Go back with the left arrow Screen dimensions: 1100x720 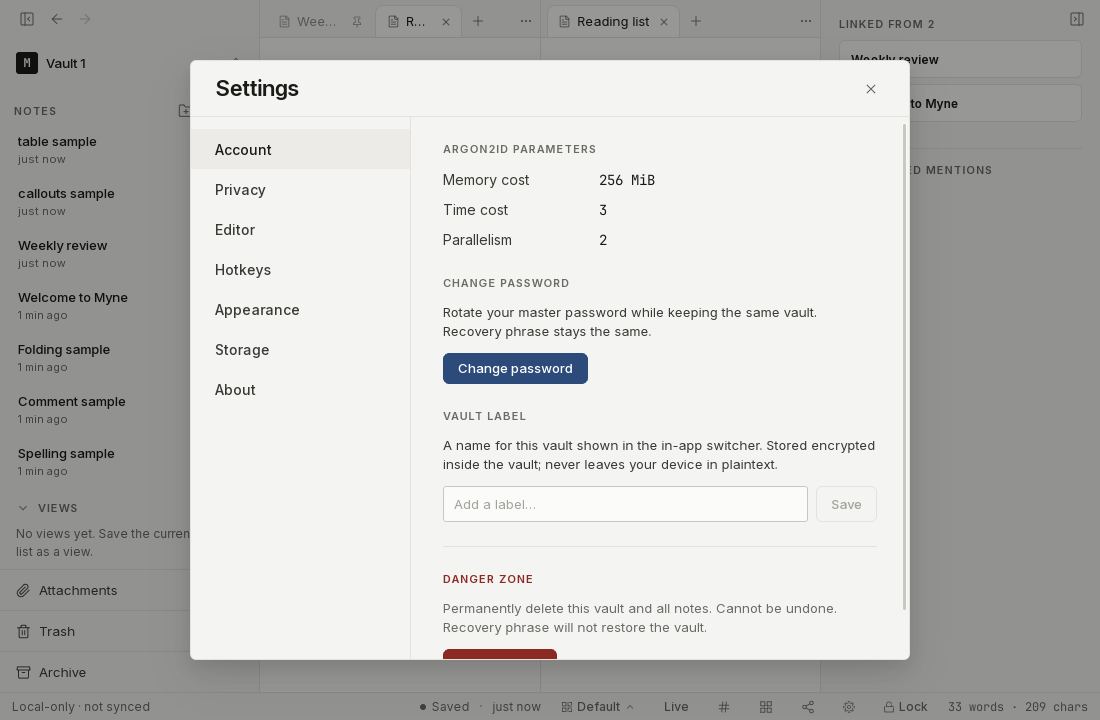(57, 19)
